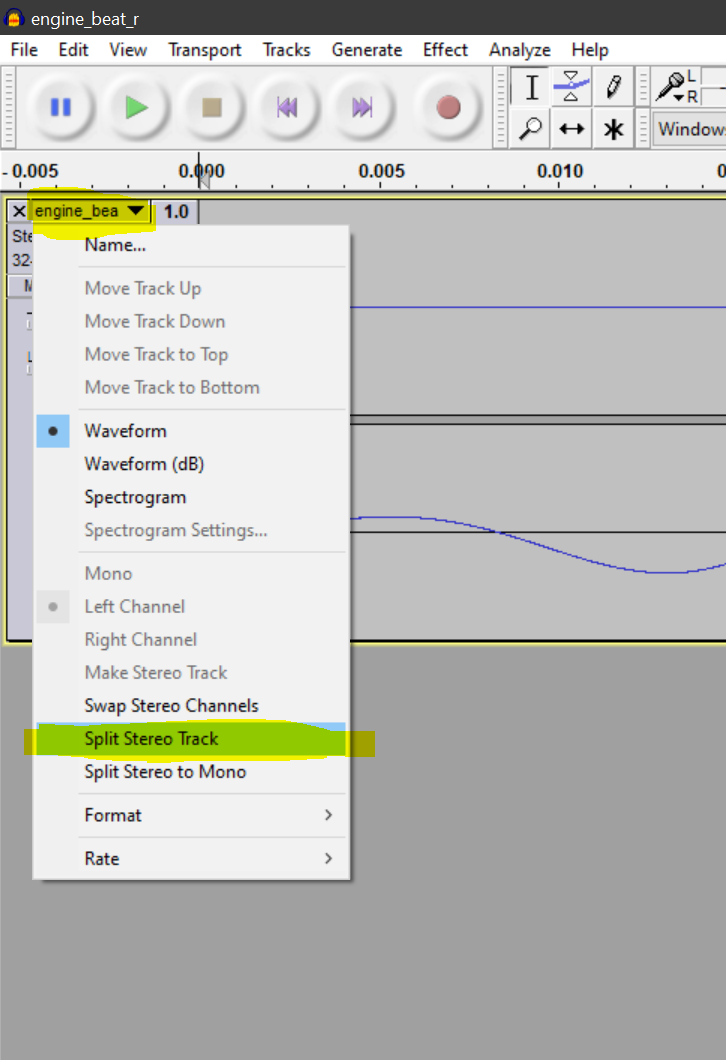726x1060 pixels.
Task: Select the Zoom magnifier tool
Action: (x=531, y=128)
